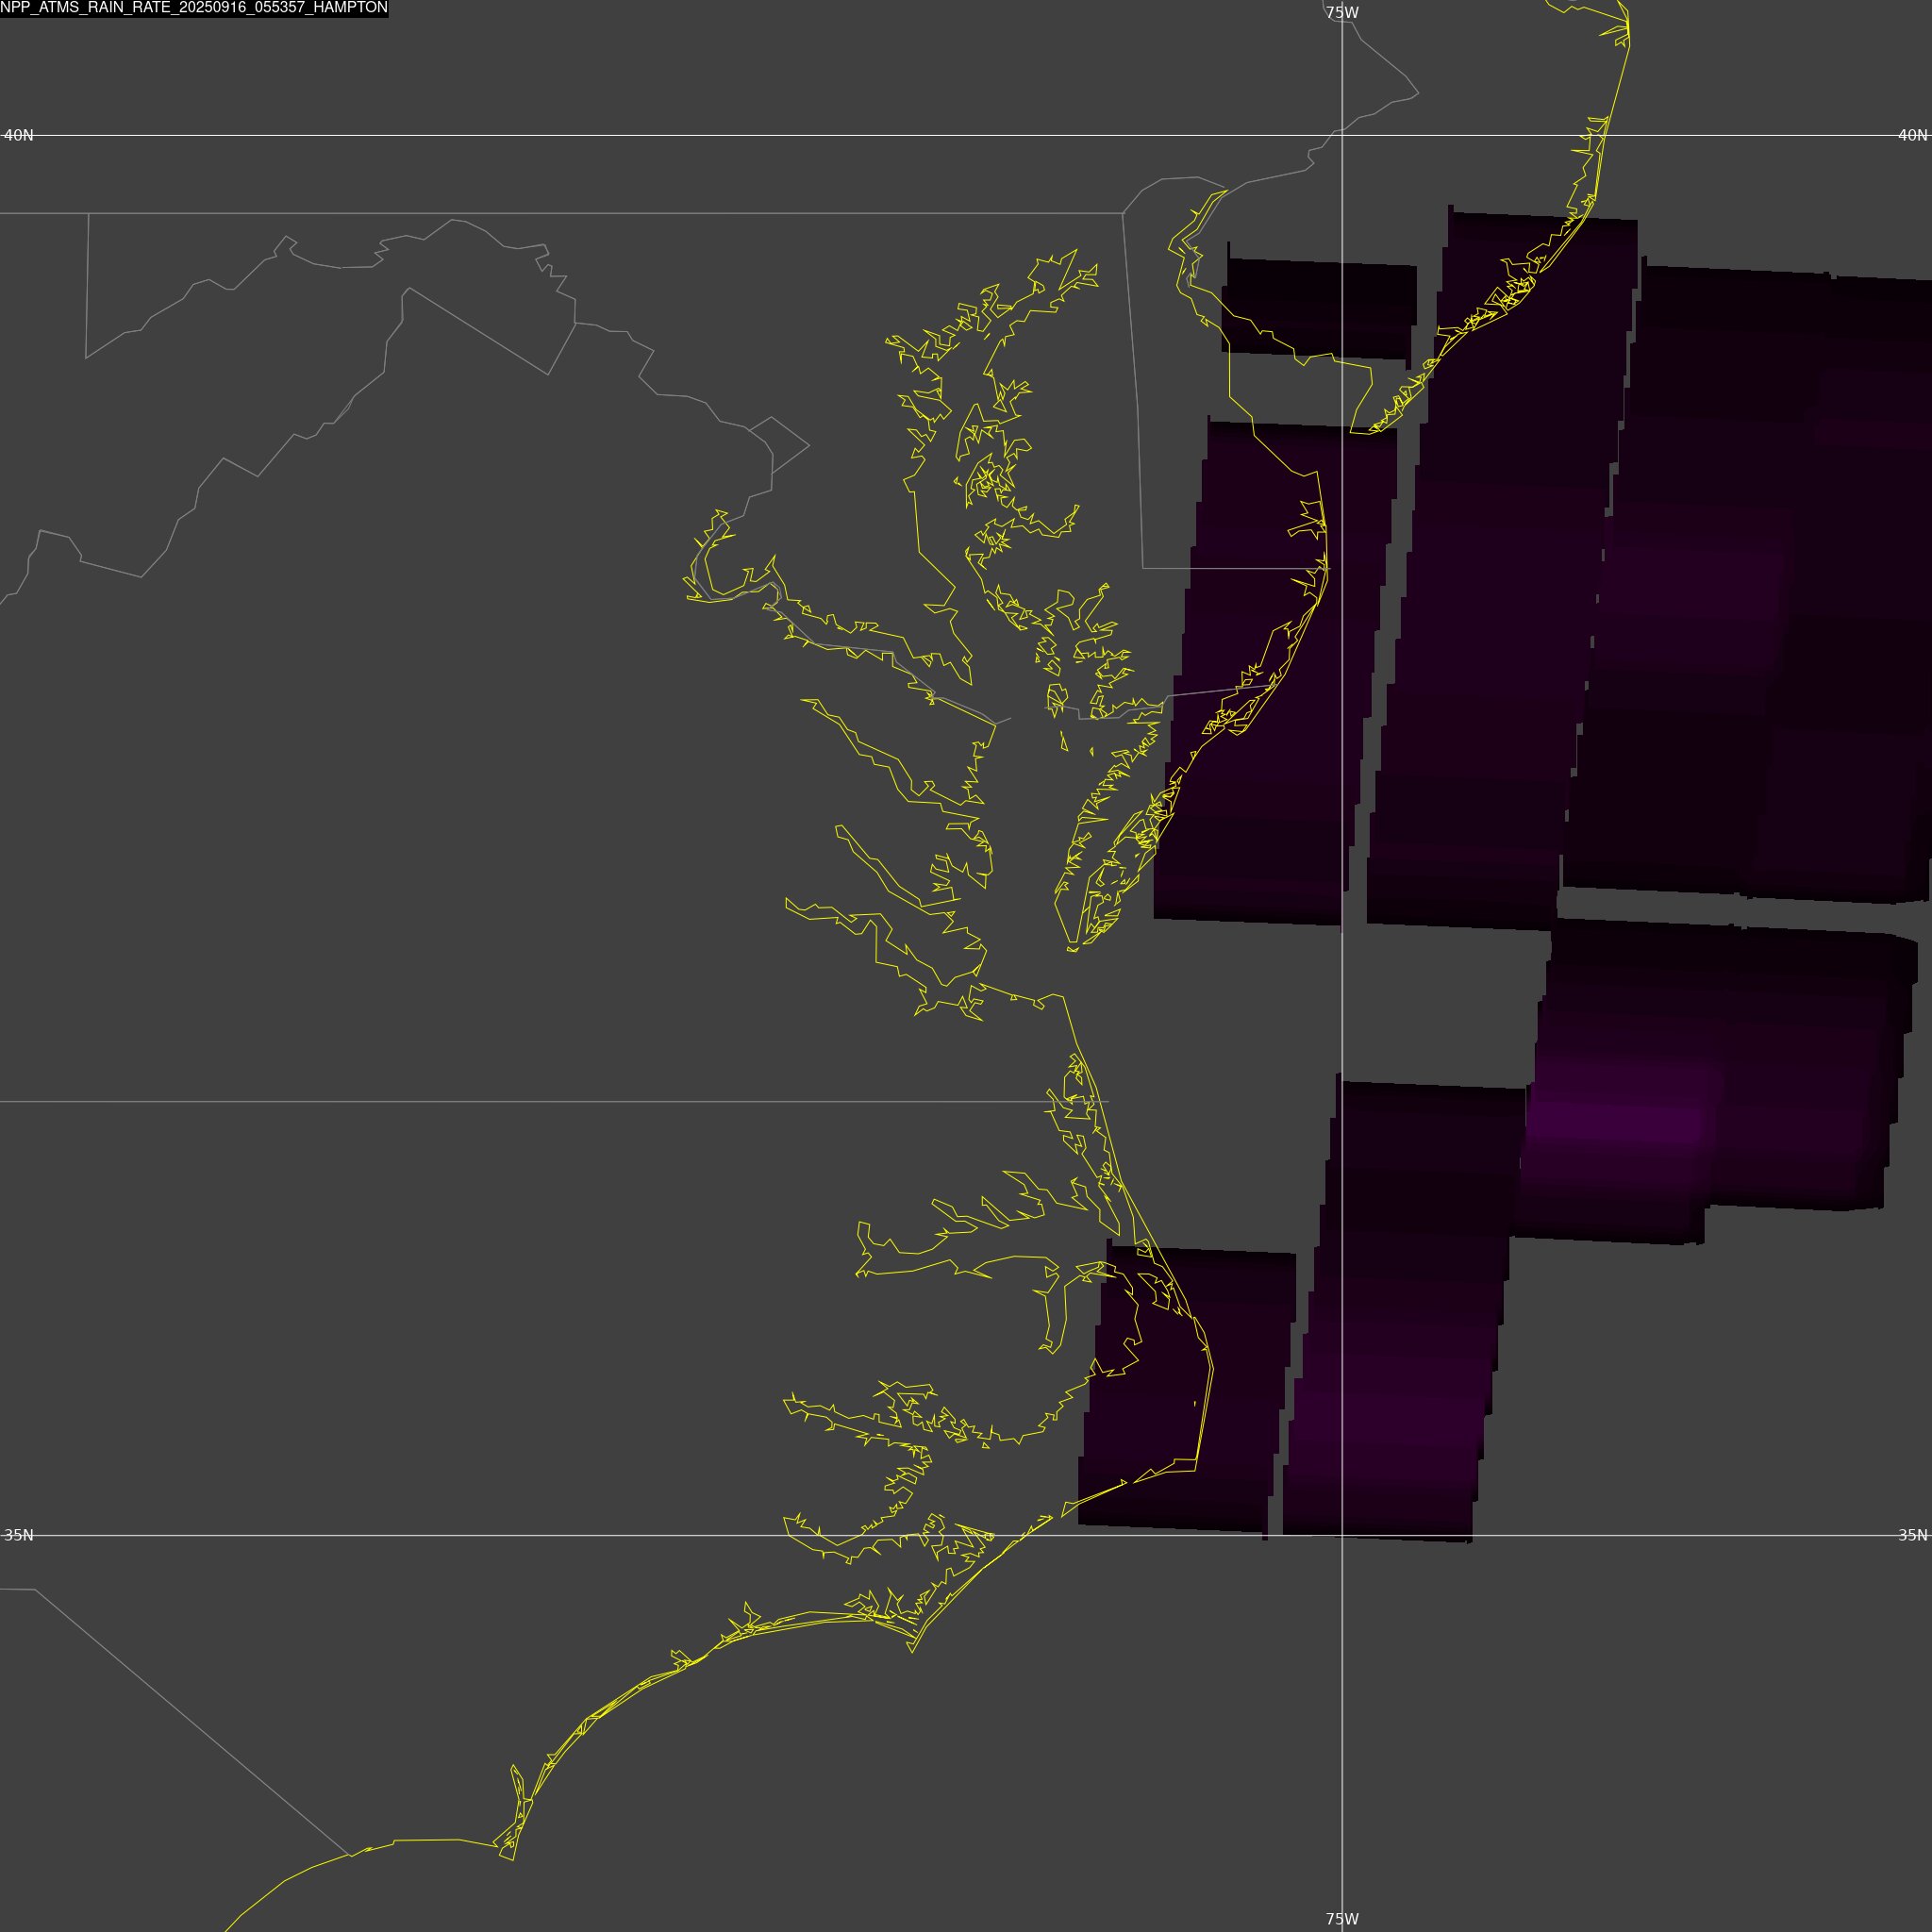Click the right 40N latitude label
The height and width of the screenshot is (1932, 1932).
(1912, 135)
